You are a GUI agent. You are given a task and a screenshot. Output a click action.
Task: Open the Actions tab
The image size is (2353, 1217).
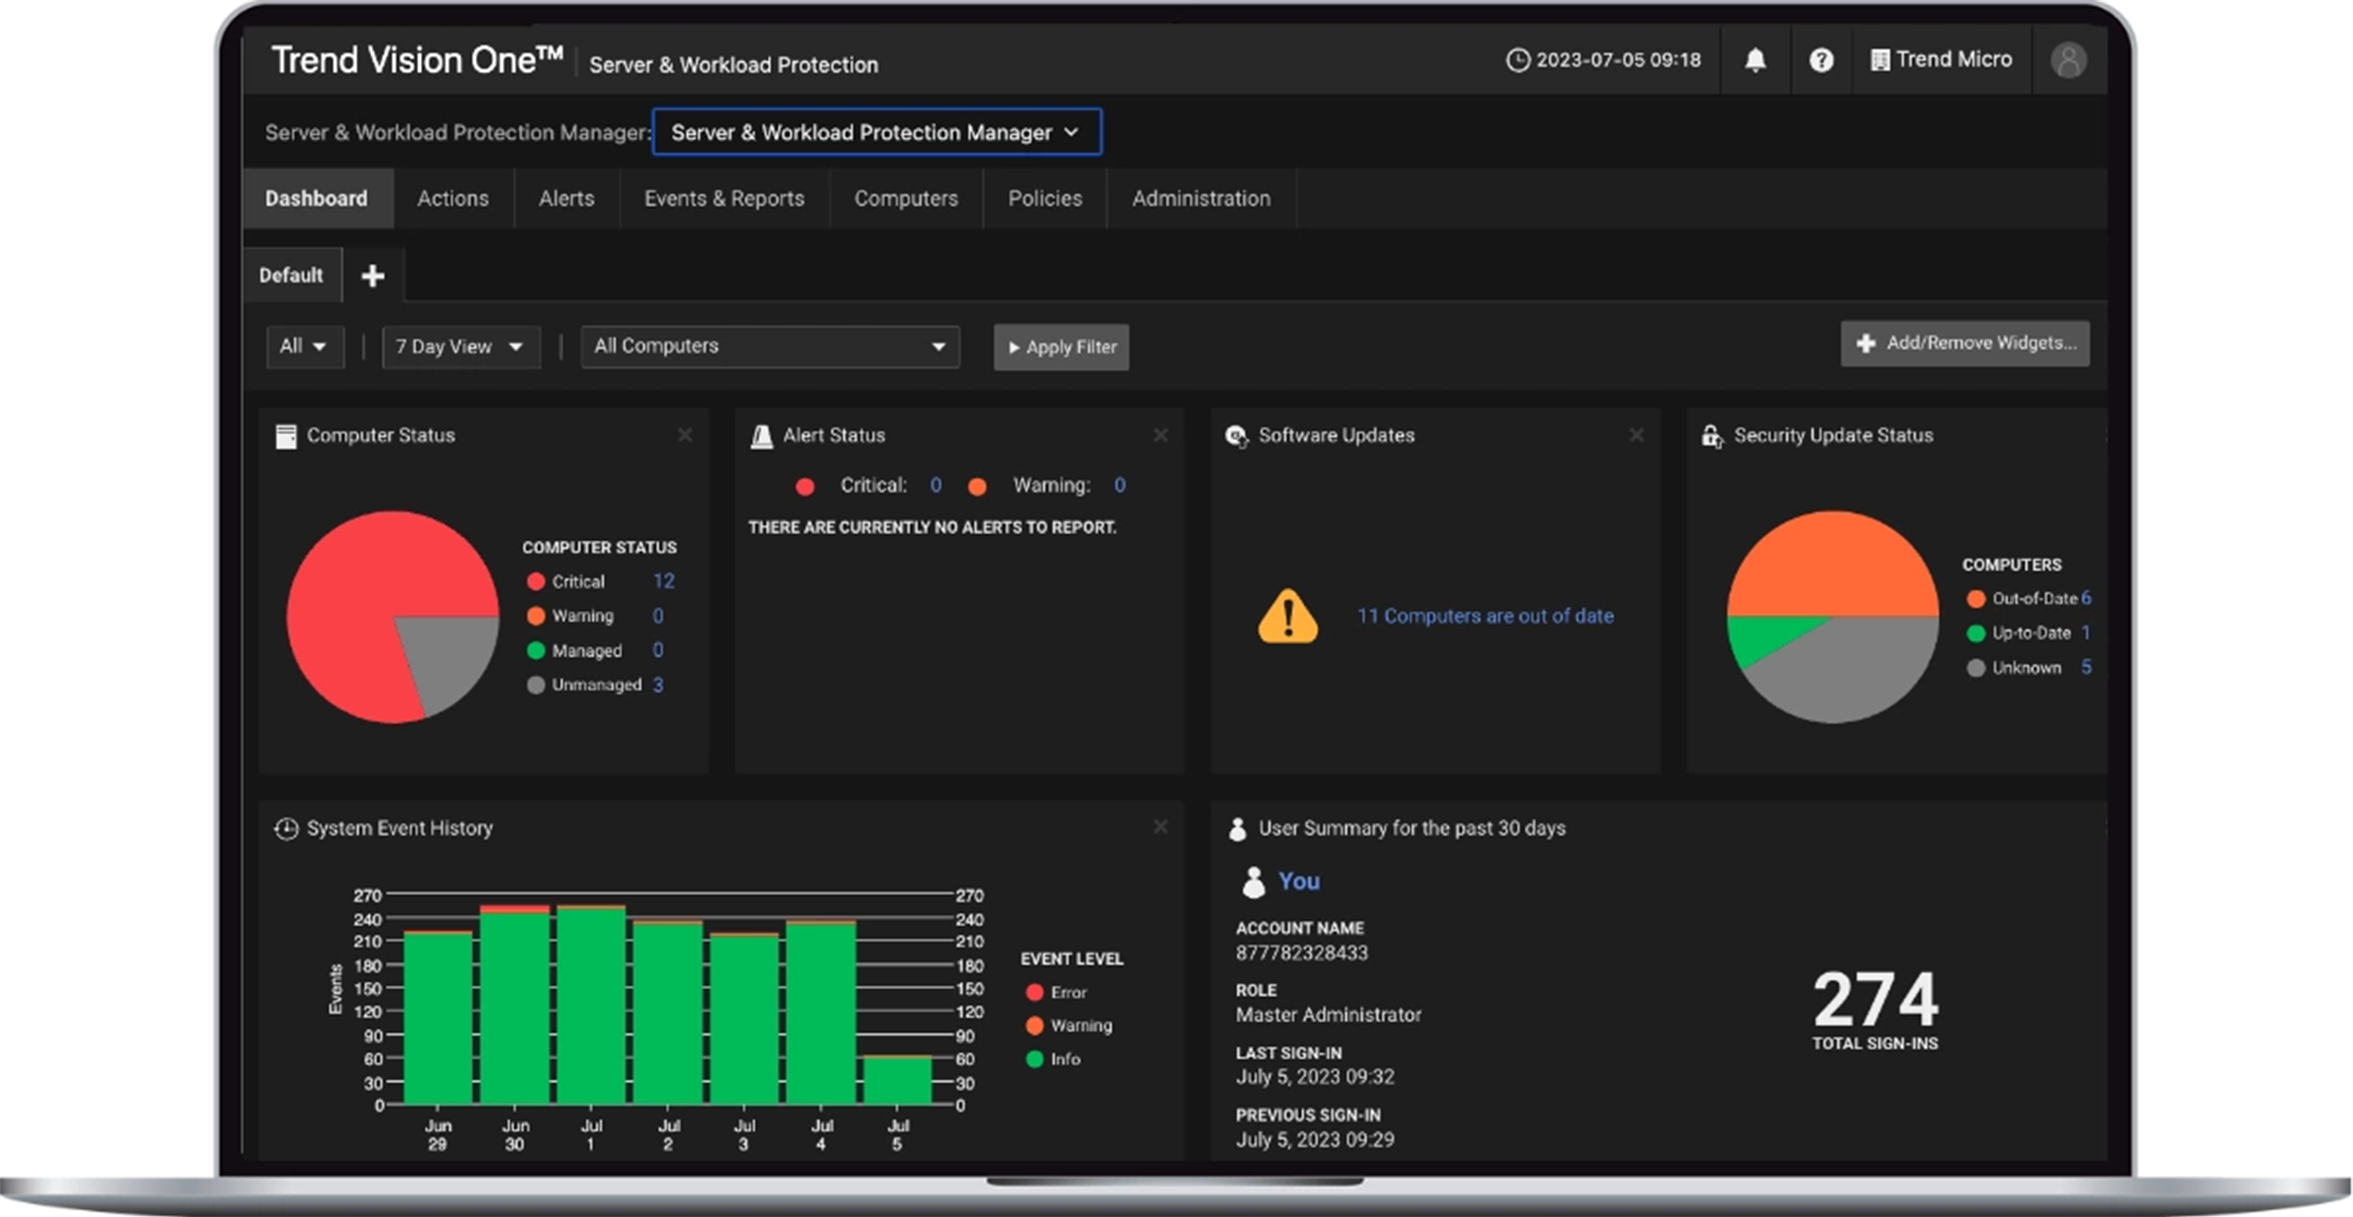coord(453,198)
